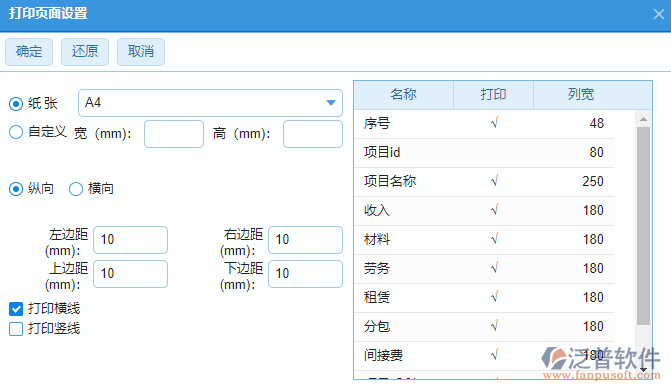This screenshot has width=671, height=391.
Task: Click the column list scrollbar up arrow
Action: [643, 119]
